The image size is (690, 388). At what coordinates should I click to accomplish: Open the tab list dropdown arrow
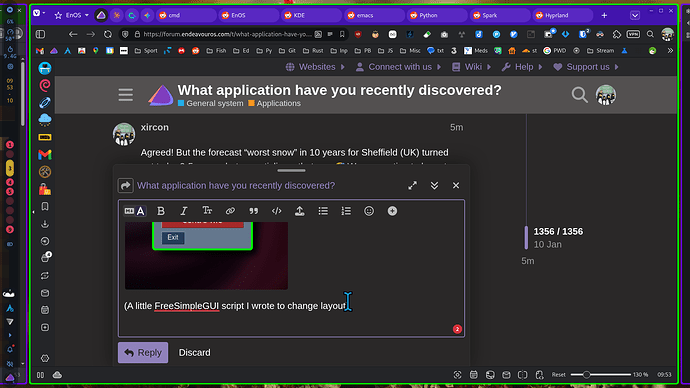[635, 15]
